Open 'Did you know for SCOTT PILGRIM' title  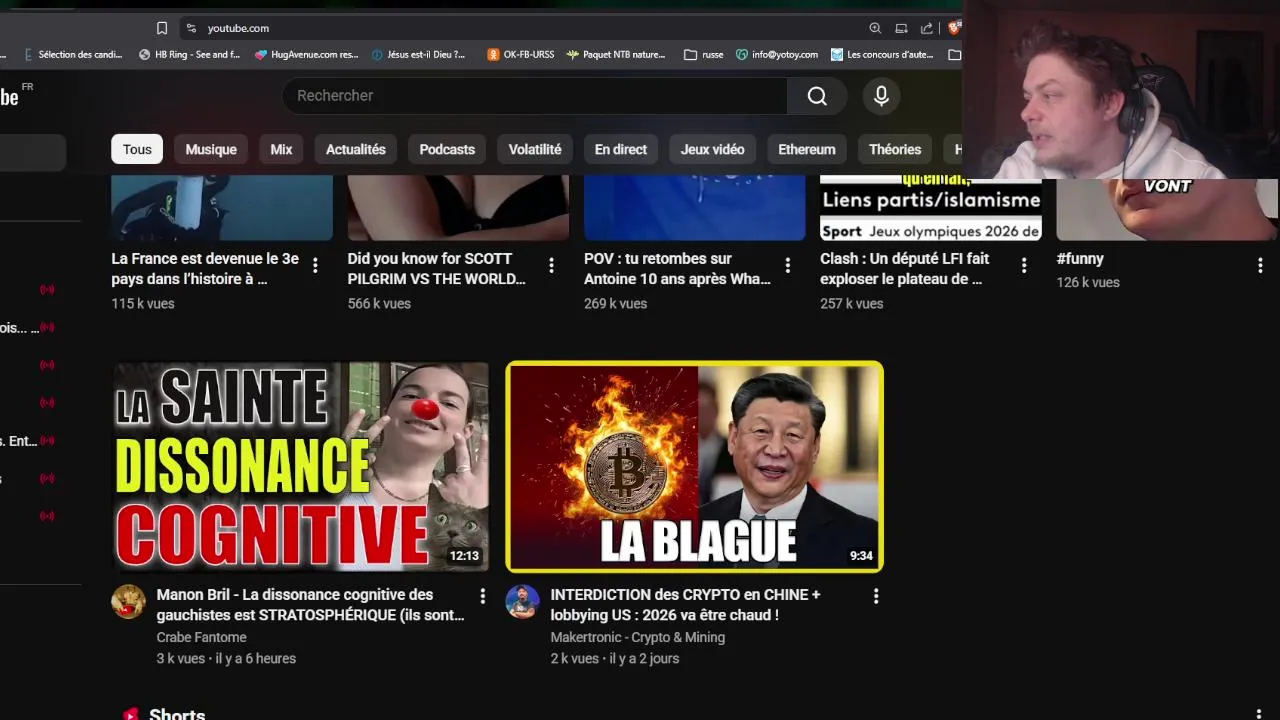click(437, 268)
